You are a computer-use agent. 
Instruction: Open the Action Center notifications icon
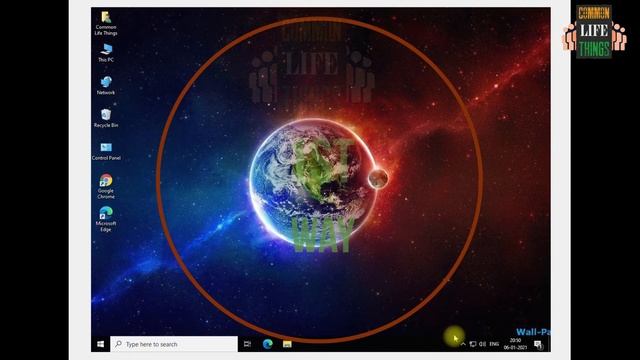click(538, 344)
